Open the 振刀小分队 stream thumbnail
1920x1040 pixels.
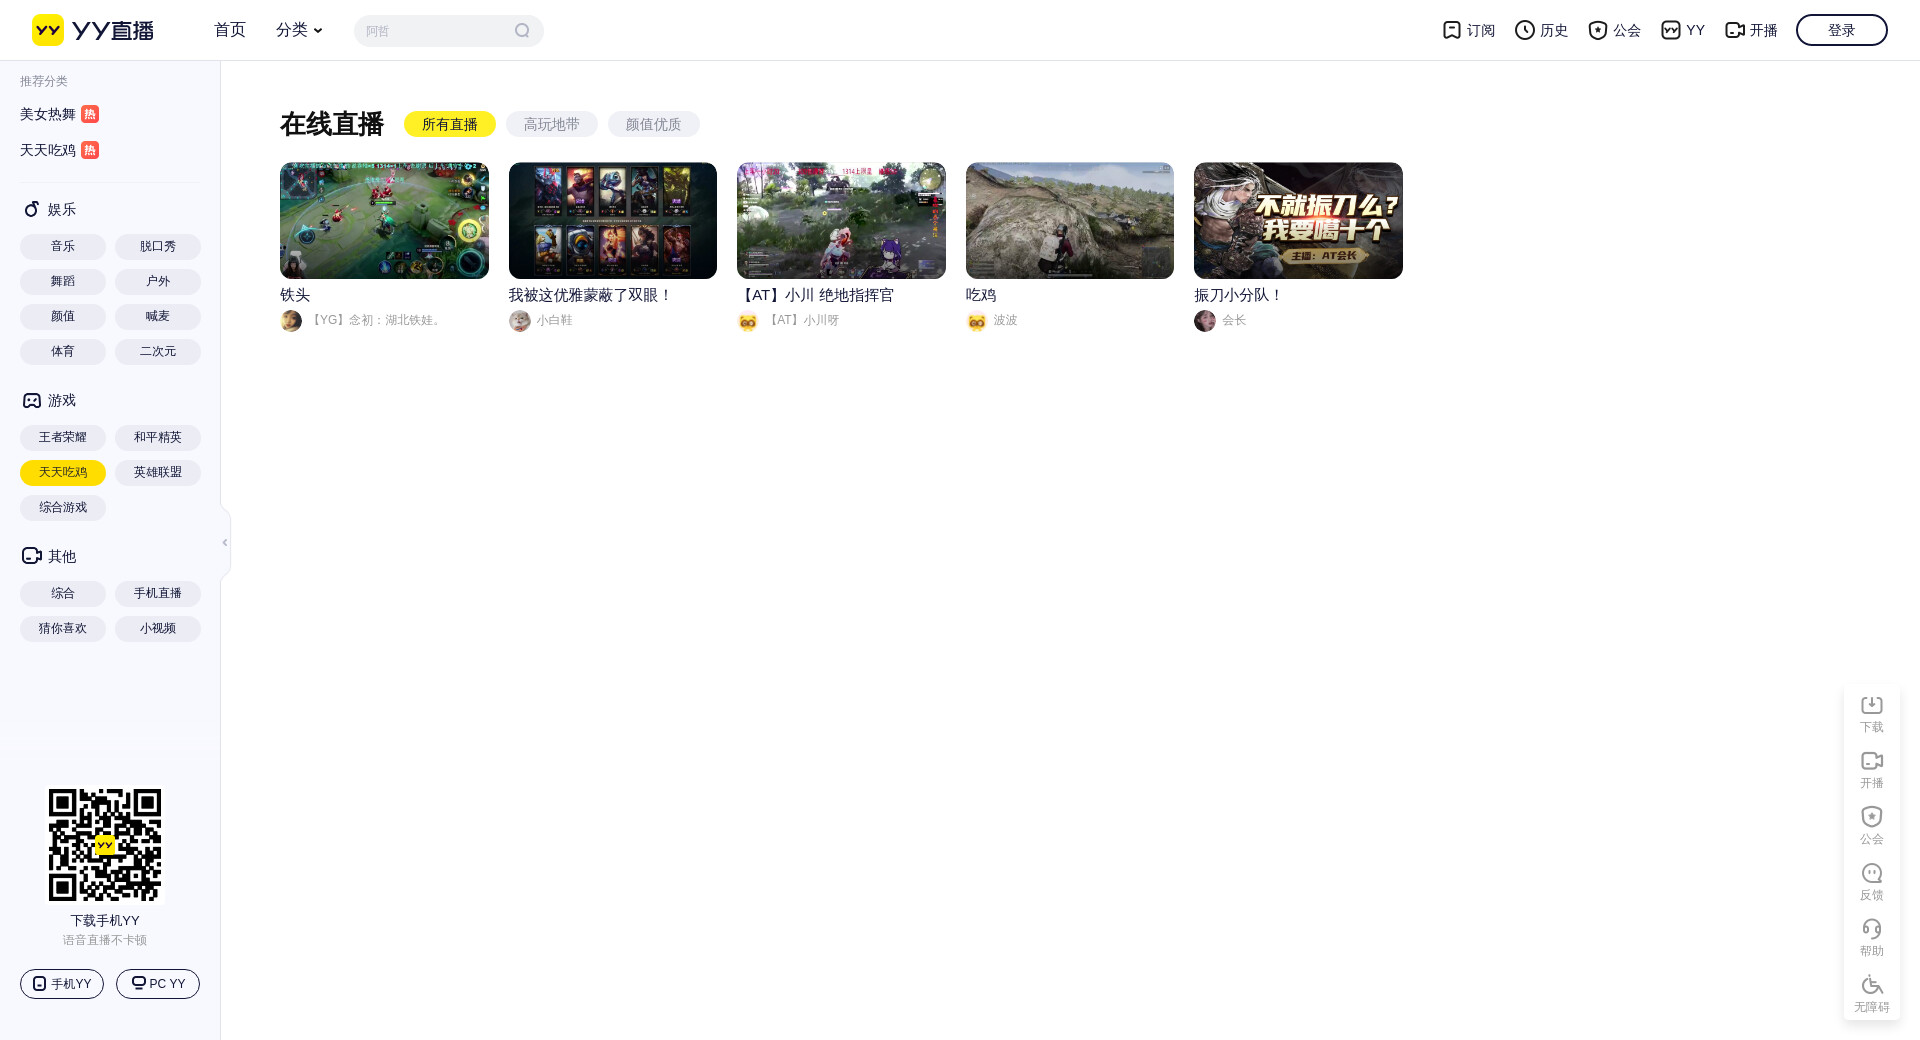1298,220
